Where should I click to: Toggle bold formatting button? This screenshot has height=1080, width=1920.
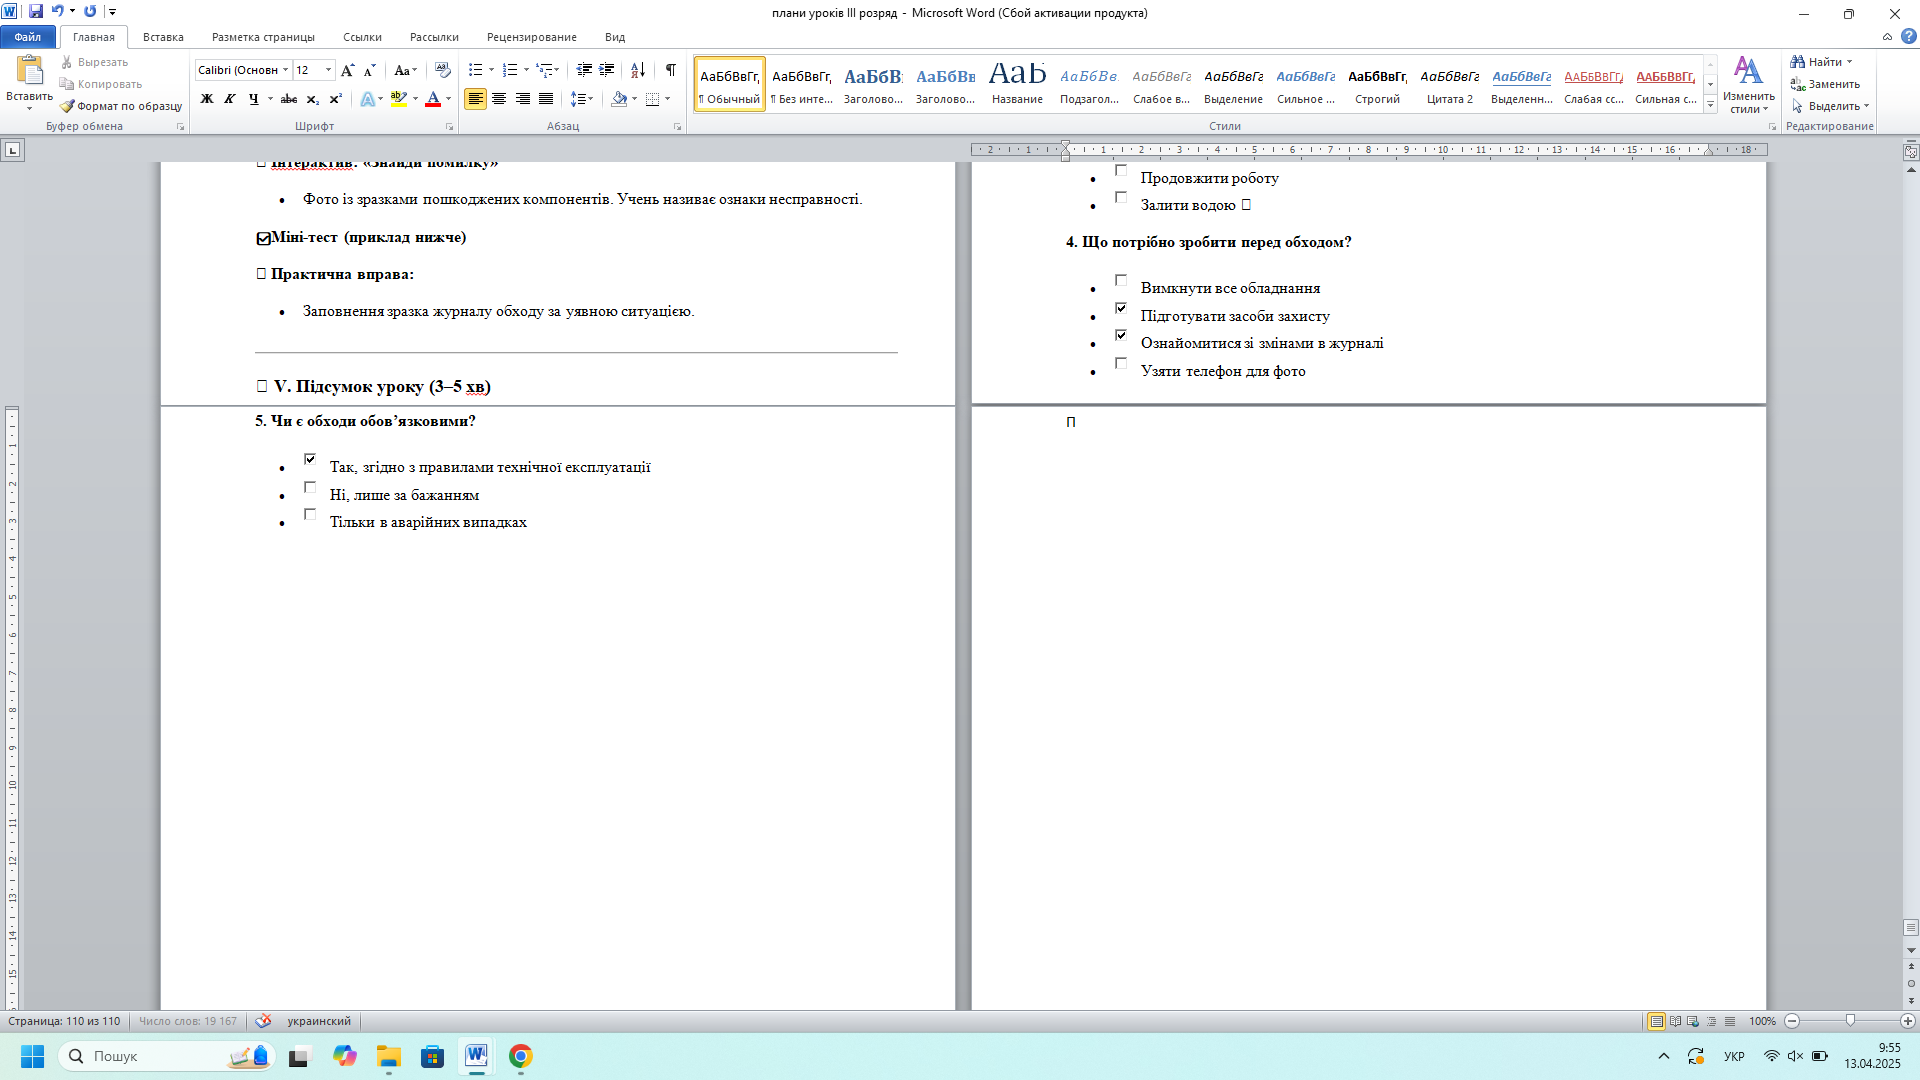[x=207, y=99]
